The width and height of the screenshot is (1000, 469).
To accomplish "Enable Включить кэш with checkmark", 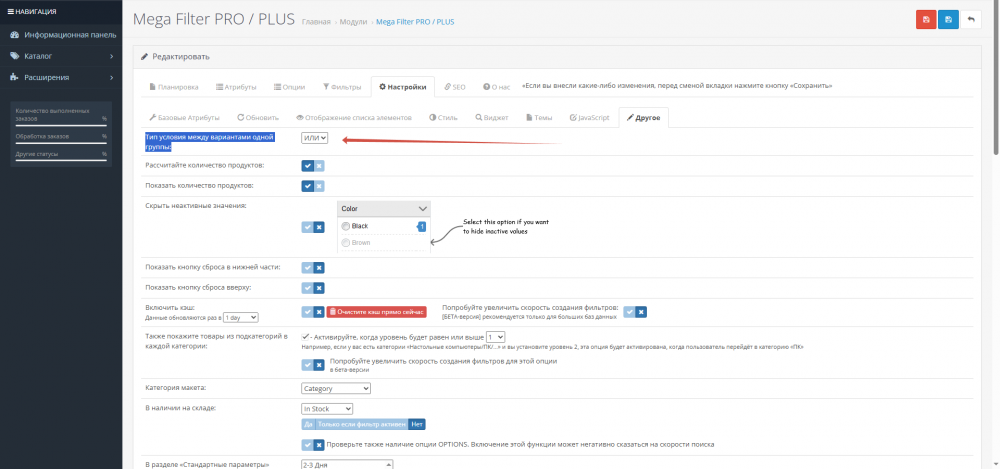I will 307,312.
